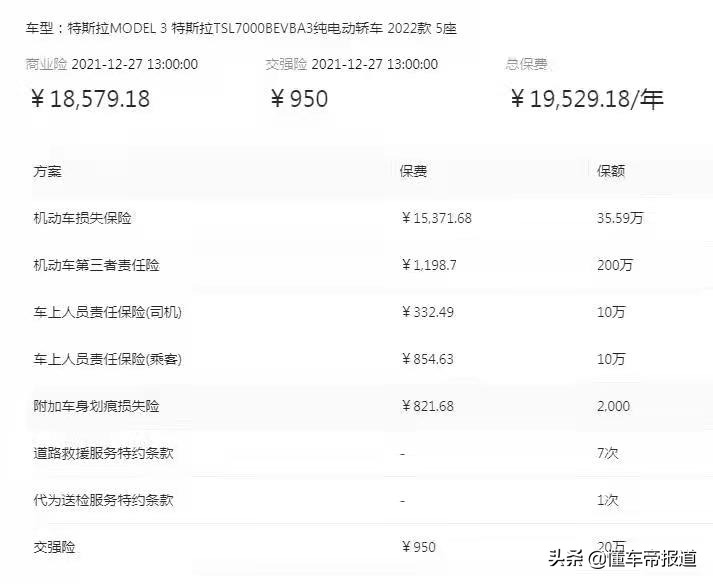Select 车上人员责任保险(司机) row name
The width and height of the screenshot is (713, 584).
[107, 312]
